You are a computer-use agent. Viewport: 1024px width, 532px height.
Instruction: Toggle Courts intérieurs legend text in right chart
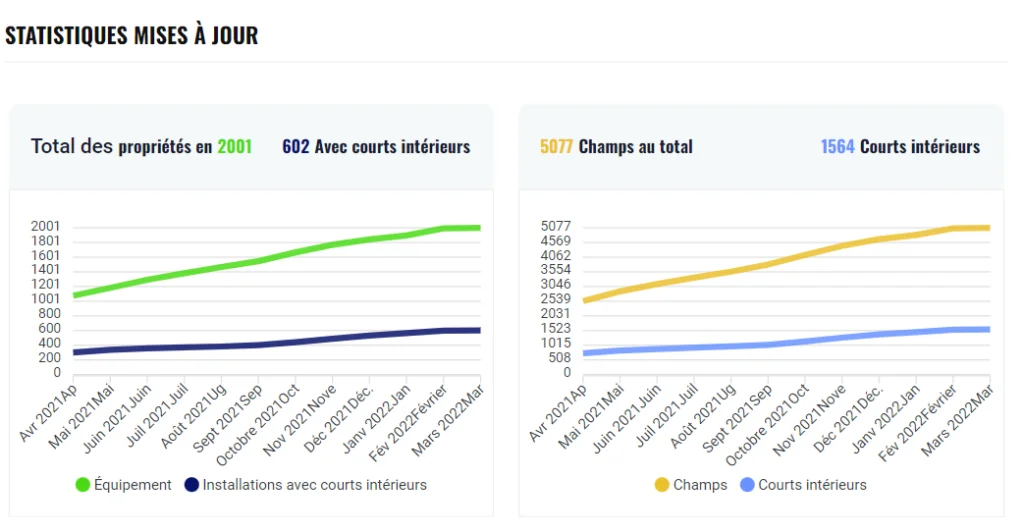[x=812, y=485]
